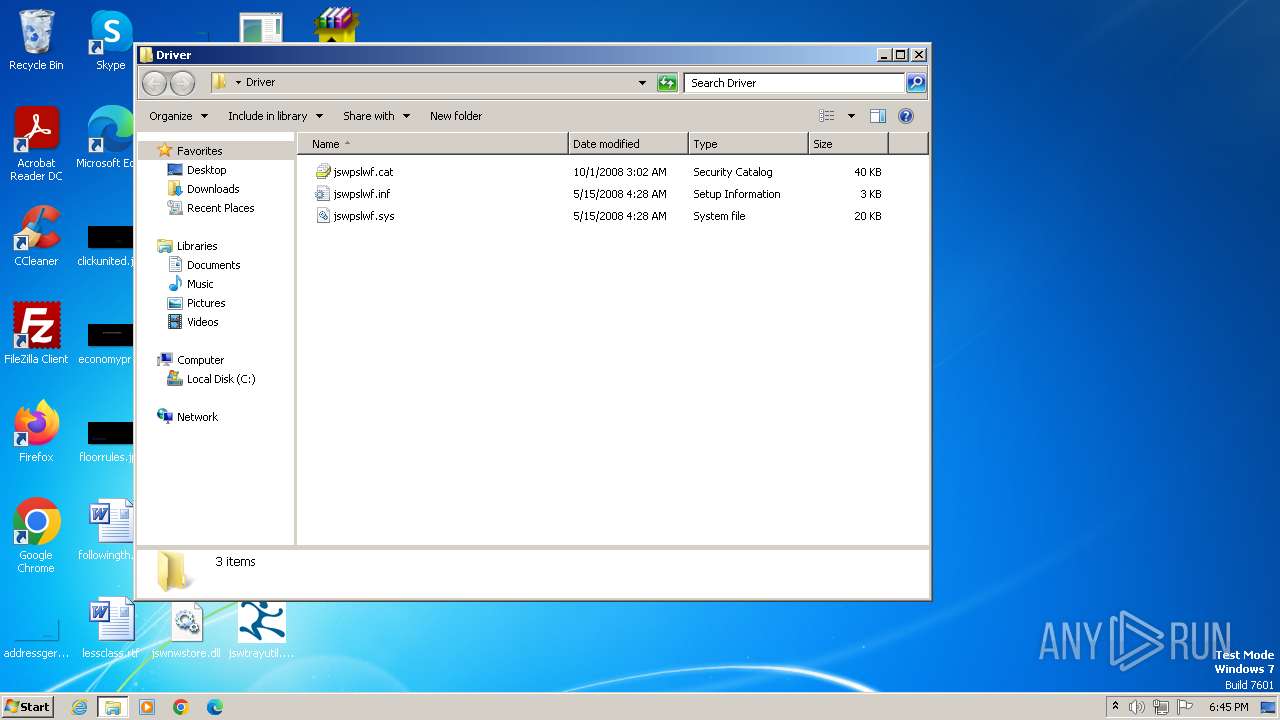Select Libraries in navigation pane

coord(197,246)
